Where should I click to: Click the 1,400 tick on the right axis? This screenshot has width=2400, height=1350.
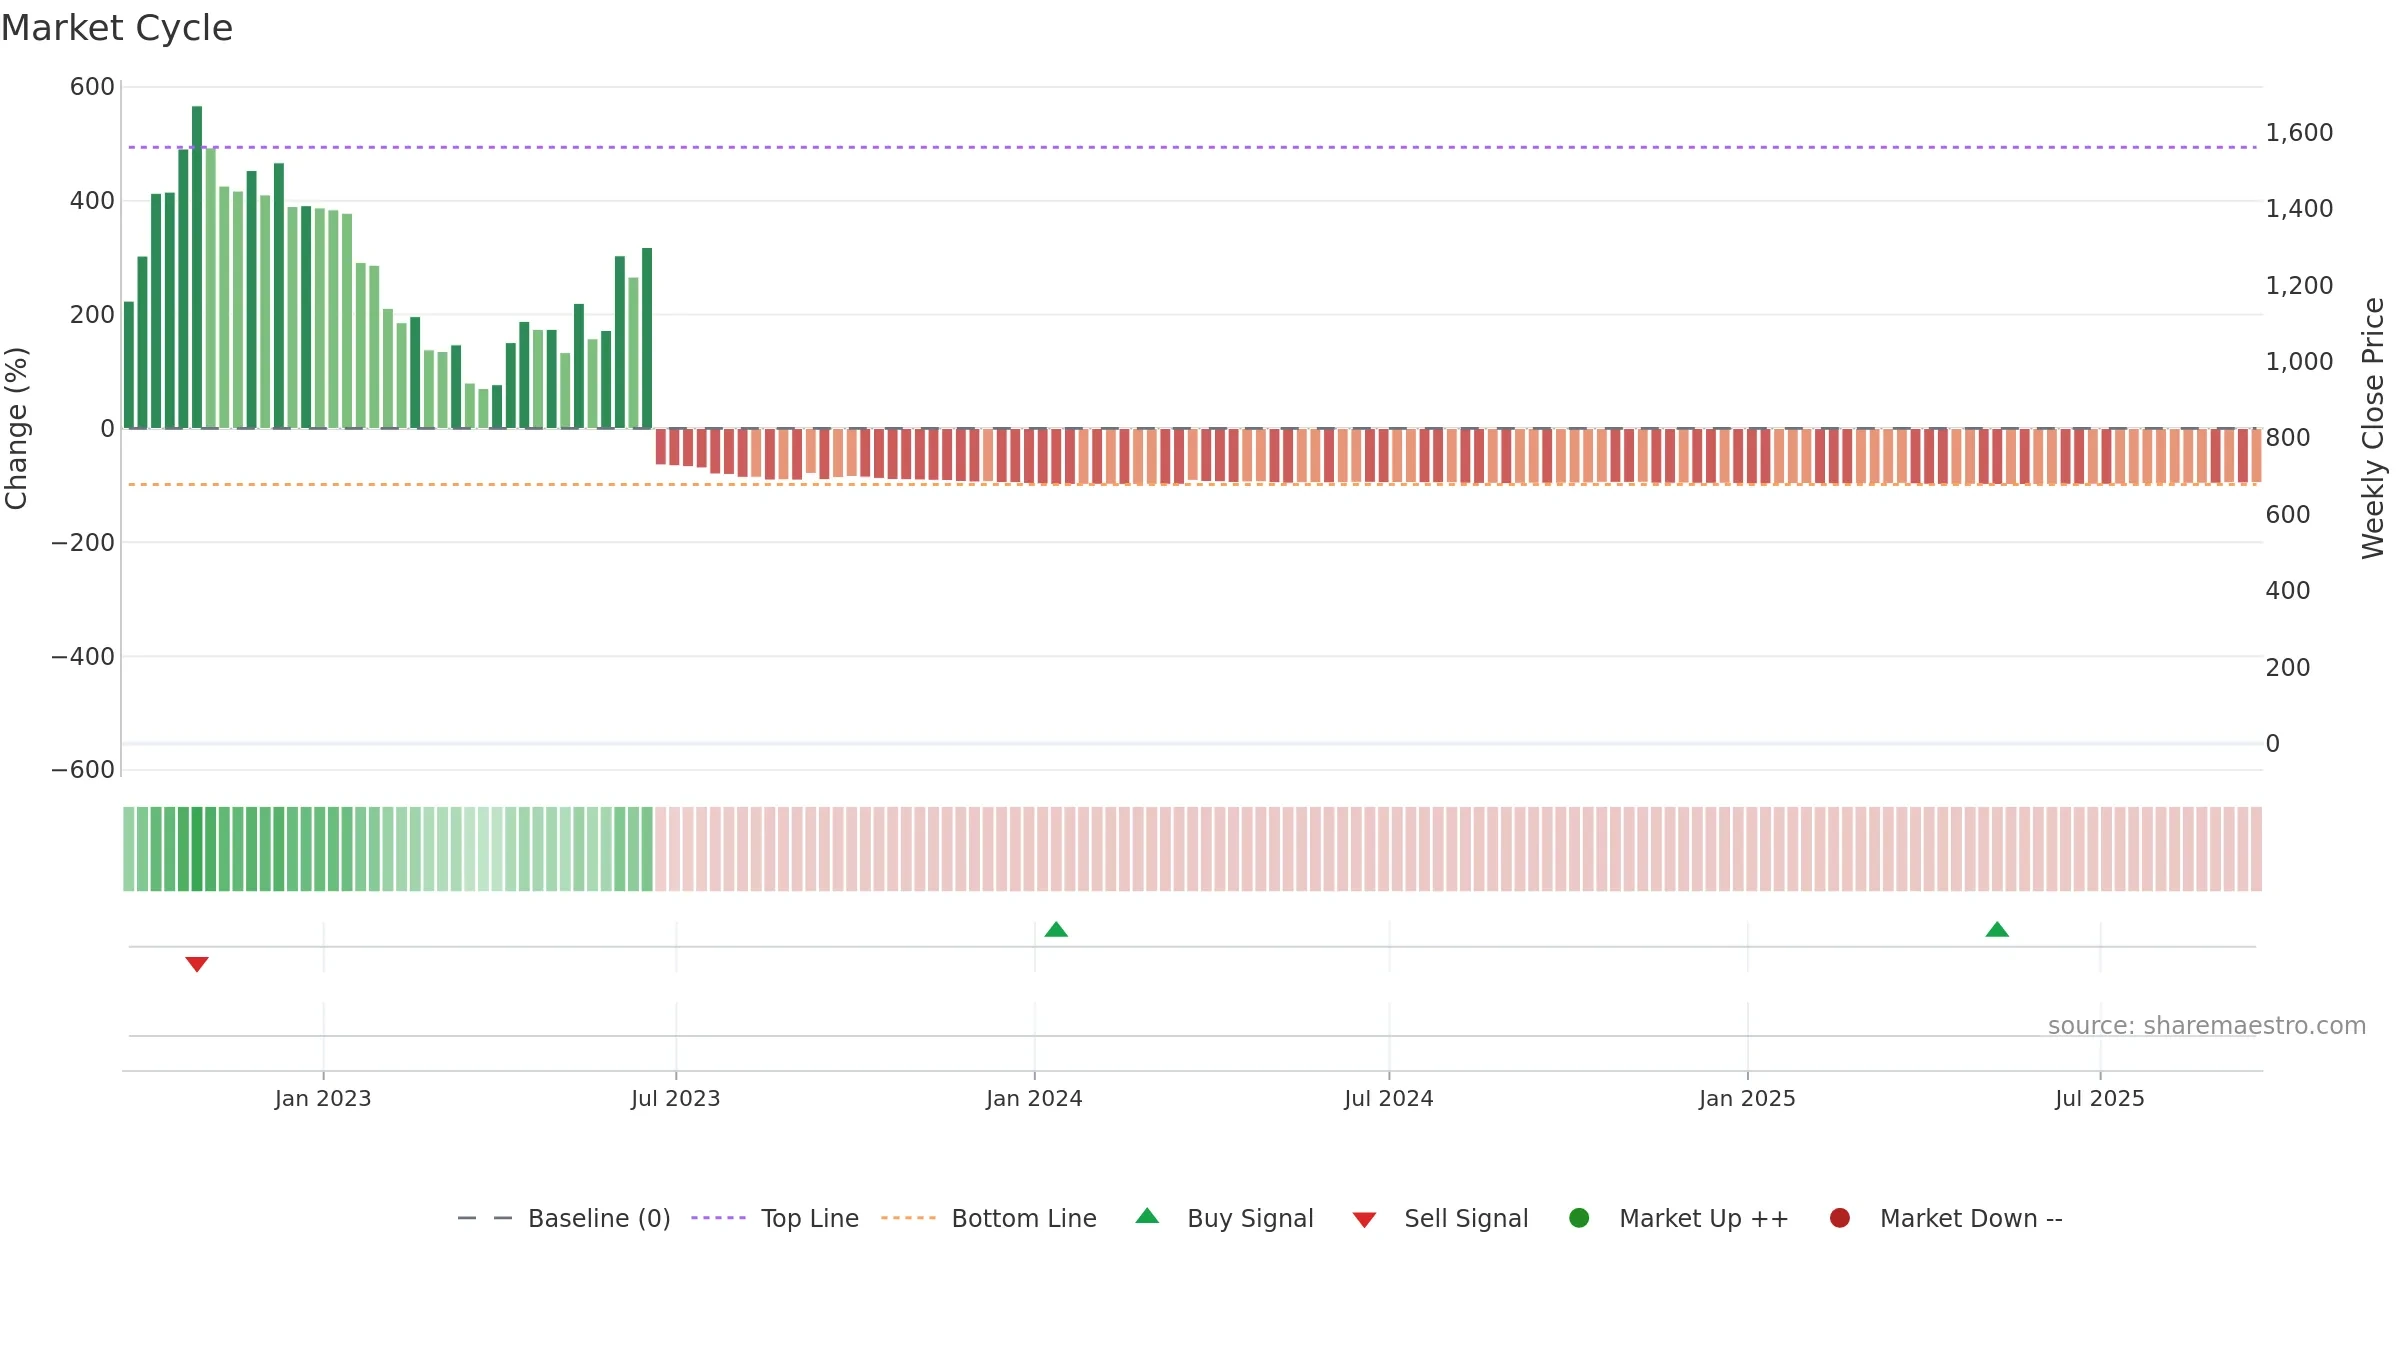tap(2299, 209)
